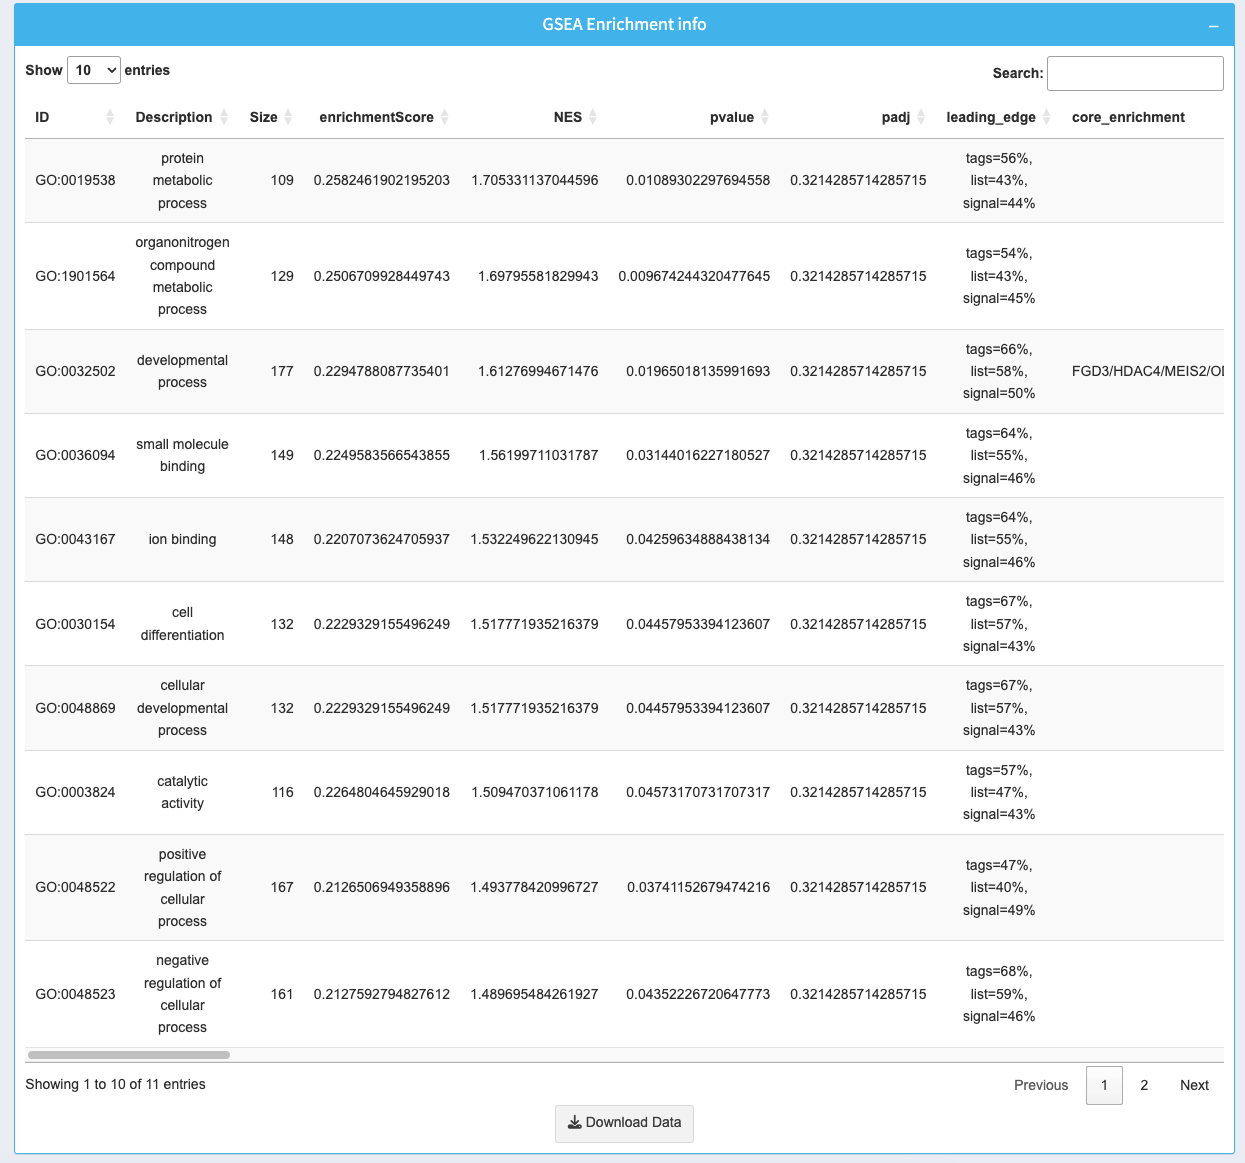
Task: Click the GO:0019538 ID cell
Action: point(75,180)
